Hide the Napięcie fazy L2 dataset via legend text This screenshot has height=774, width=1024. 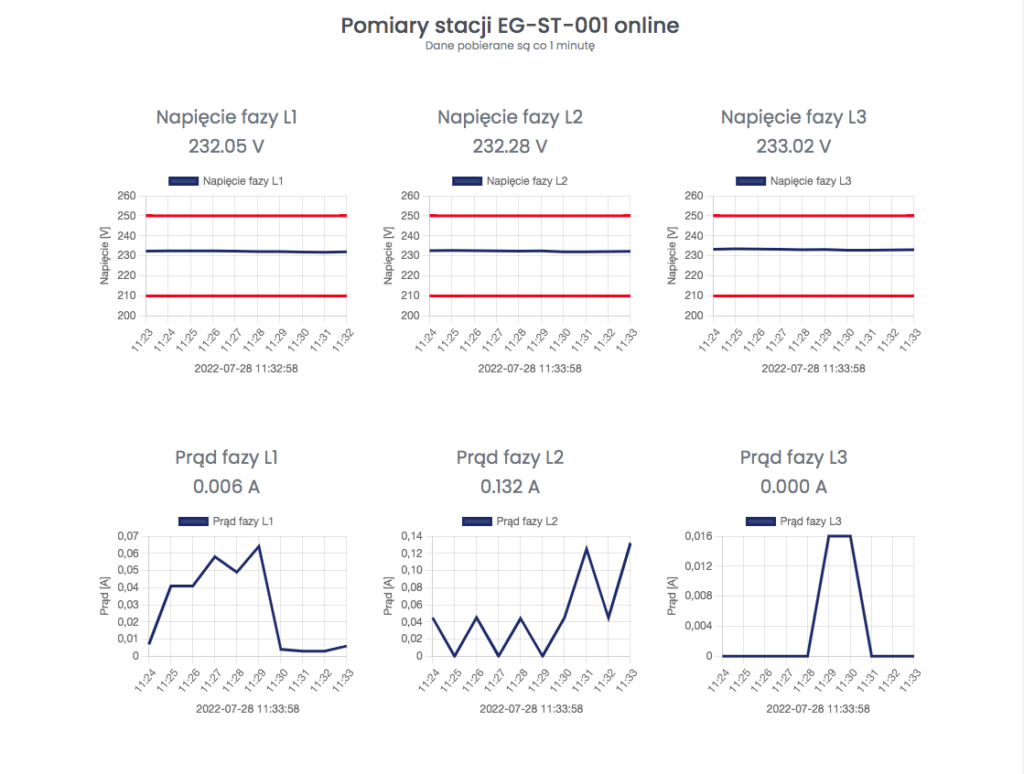click(527, 181)
